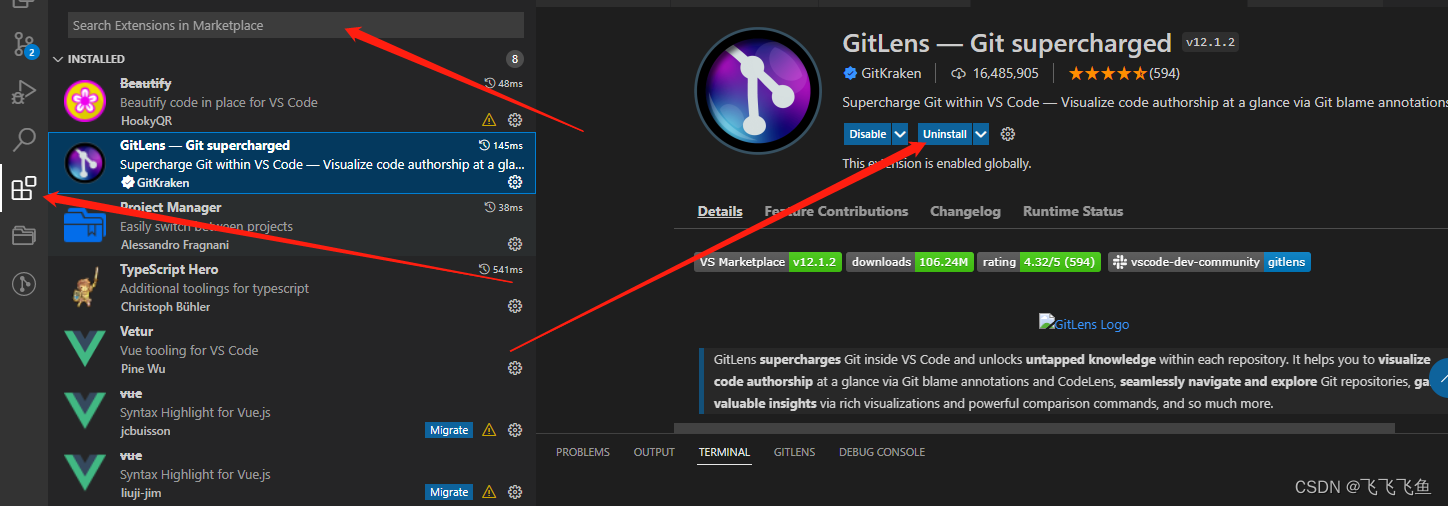This screenshot has height=506, width=1448.
Task: Switch to the OUTPUT panel tab
Action: point(654,452)
